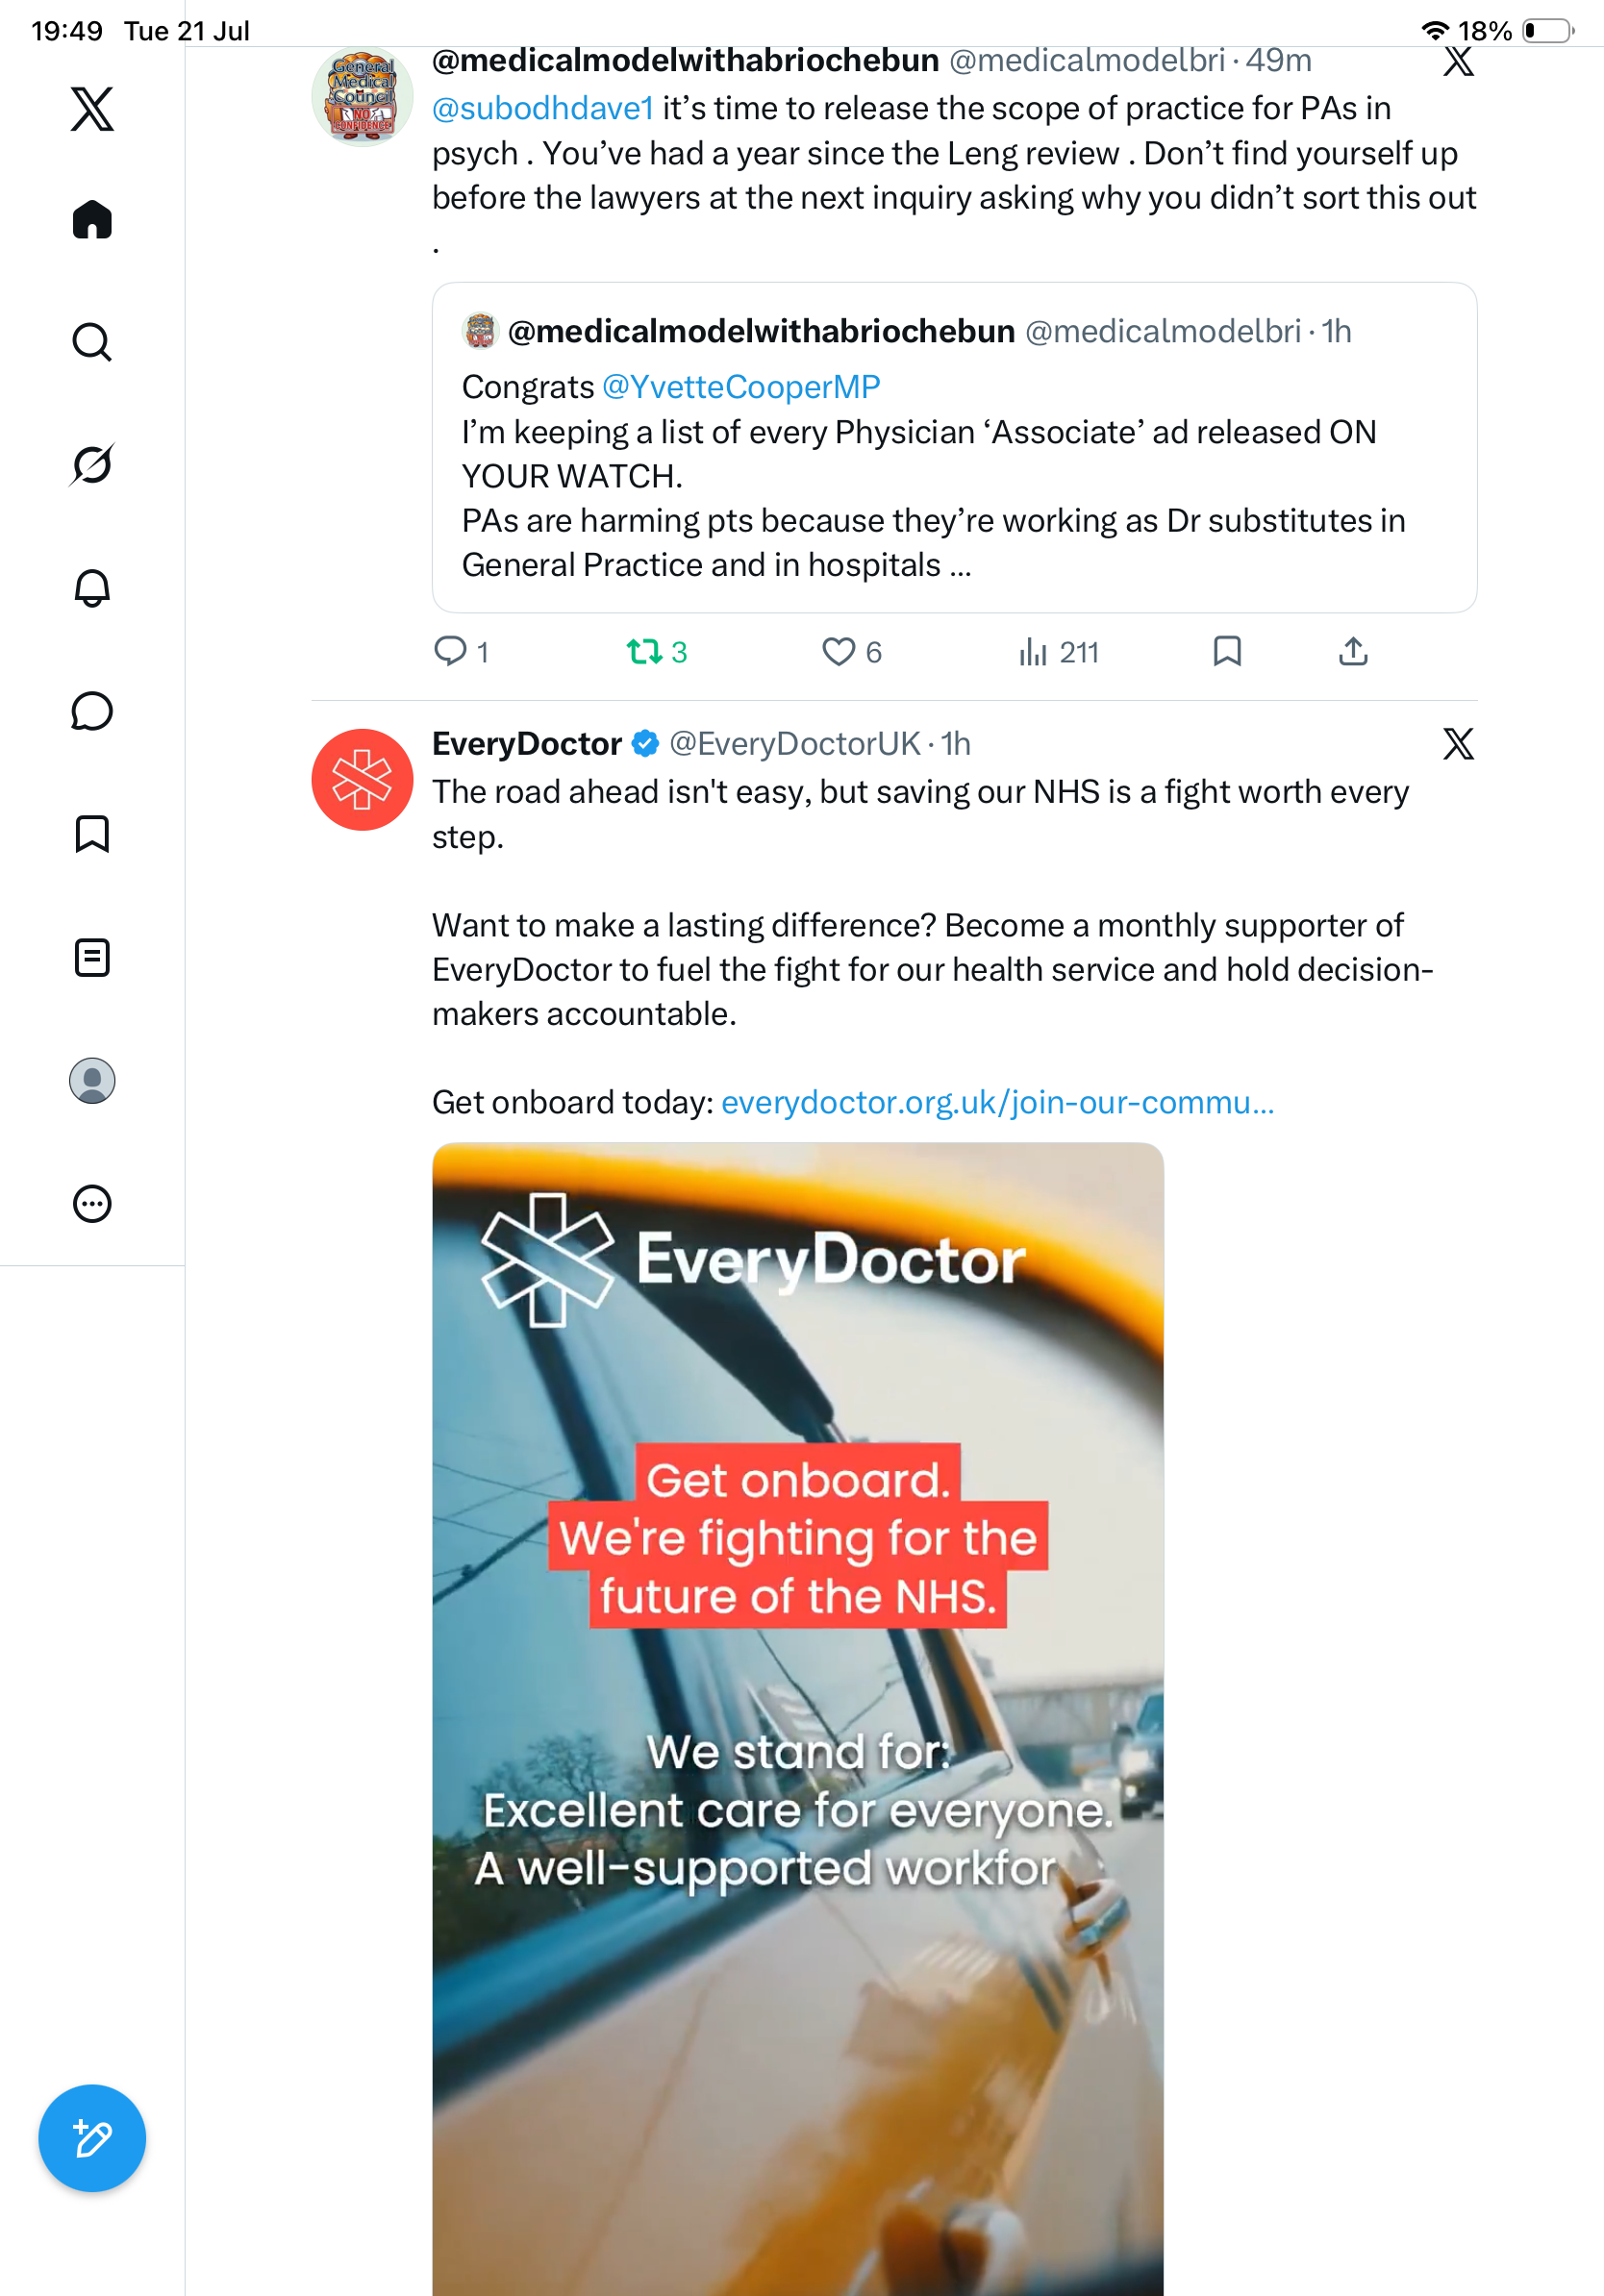The height and width of the screenshot is (2296, 1604).
Task: Open Bookmarks in the sidebar
Action: 92,834
